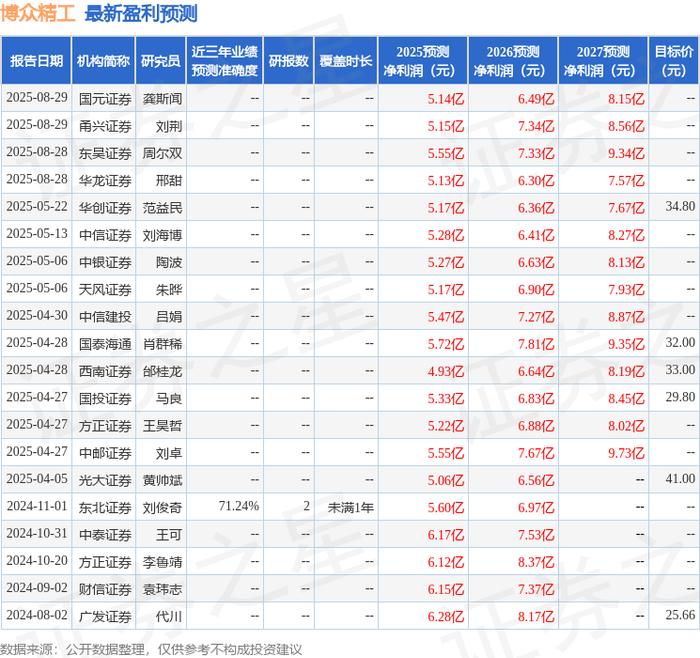The image size is (700, 658).
Task: Click researcher name 刘海博
Action: [162, 235]
